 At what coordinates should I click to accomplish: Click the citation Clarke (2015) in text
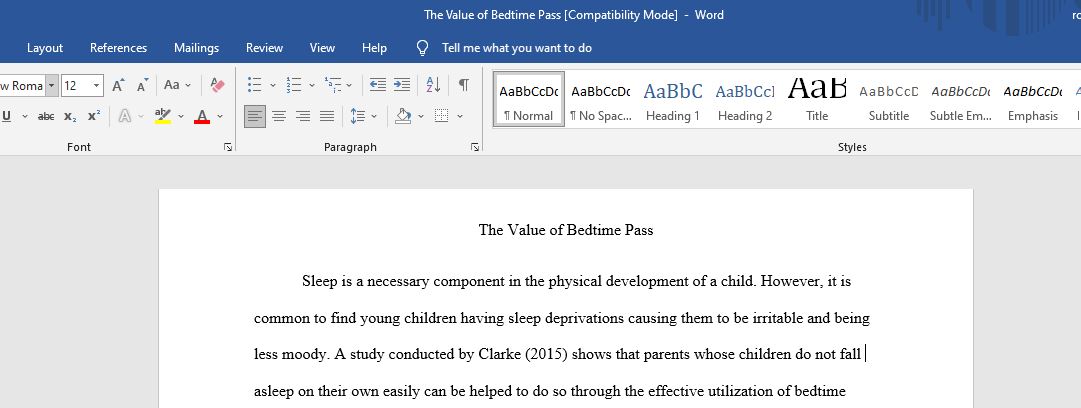pyautogui.click(x=522, y=355)
